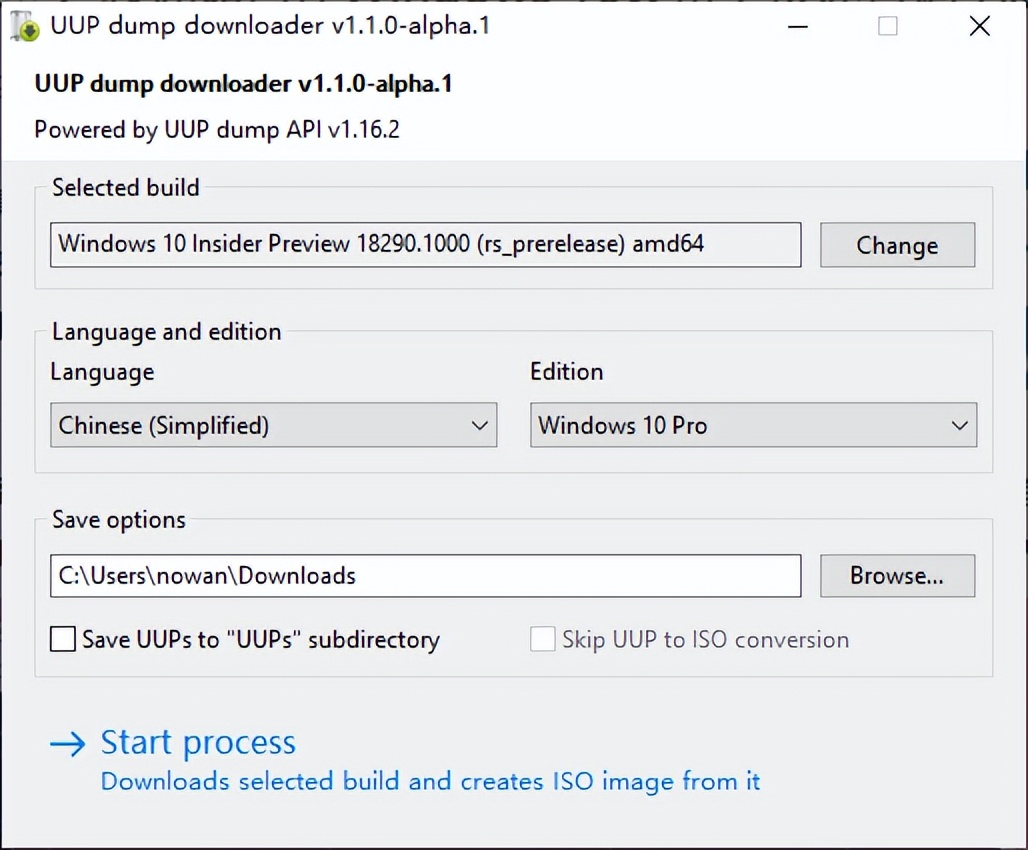Screen dimensions: 1028x850
Task: Click the UUP dump app icon in title bar
Action: tap(25, 26)
